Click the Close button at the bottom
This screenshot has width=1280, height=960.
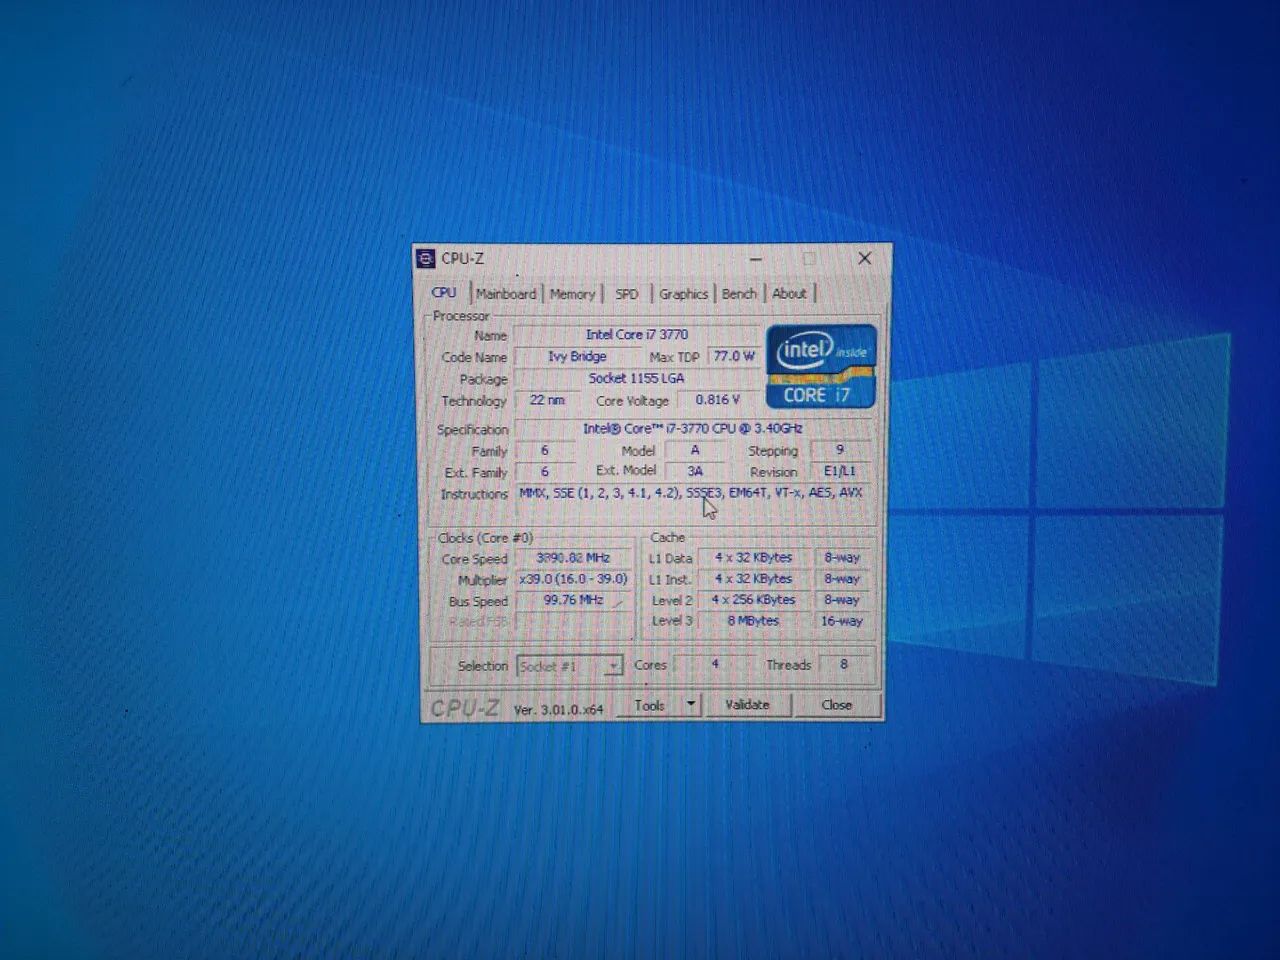(x=837, y=705)
